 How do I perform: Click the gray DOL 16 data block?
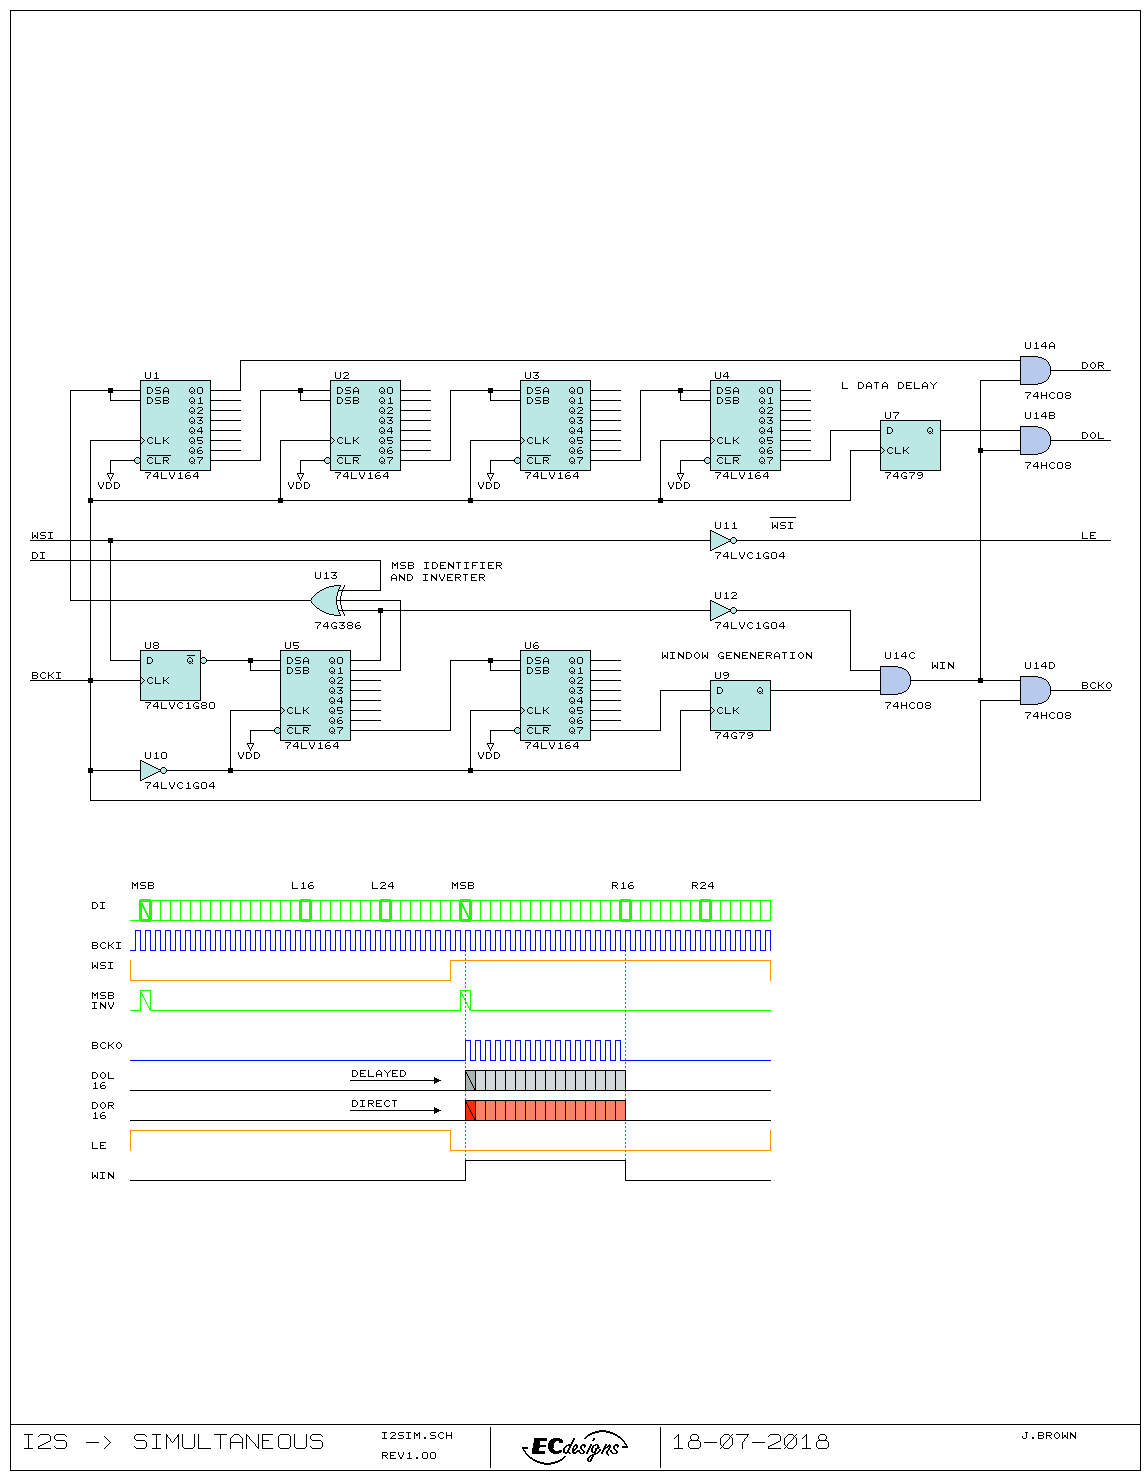click(546, 1080)
